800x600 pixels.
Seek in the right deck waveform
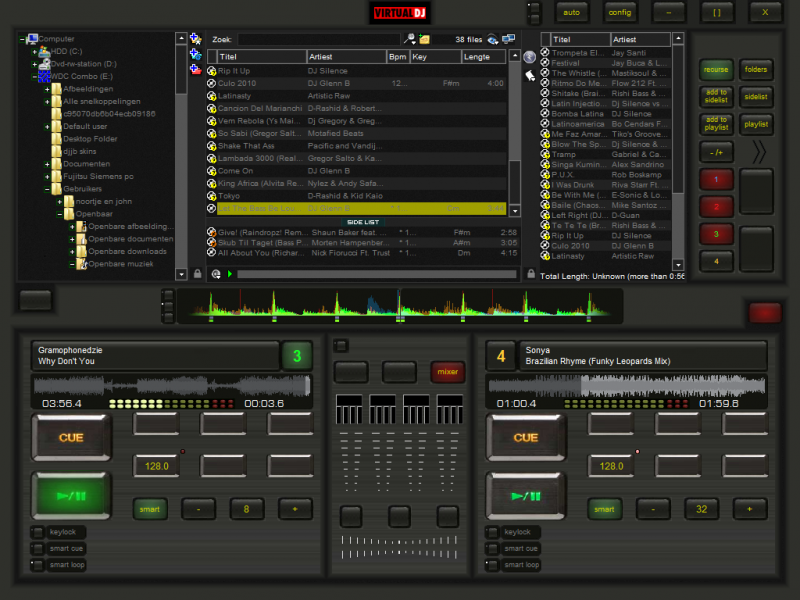[x=627, y=386]
